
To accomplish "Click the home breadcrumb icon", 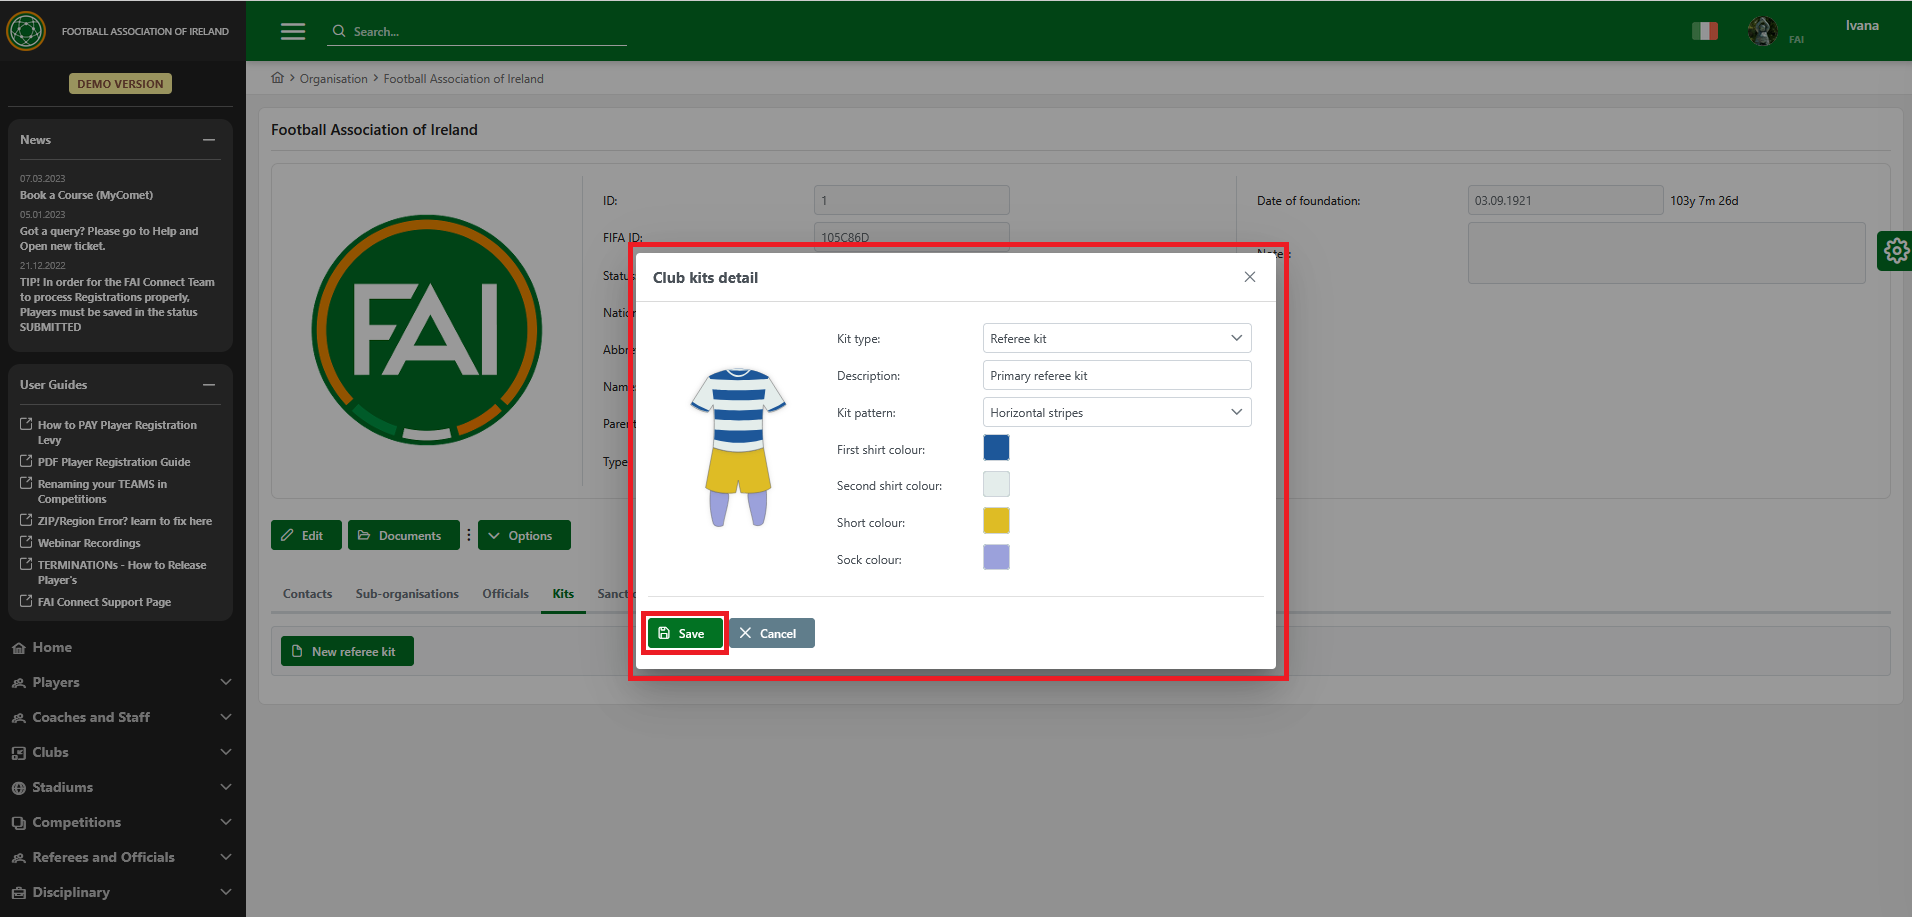I will point(277,78).
